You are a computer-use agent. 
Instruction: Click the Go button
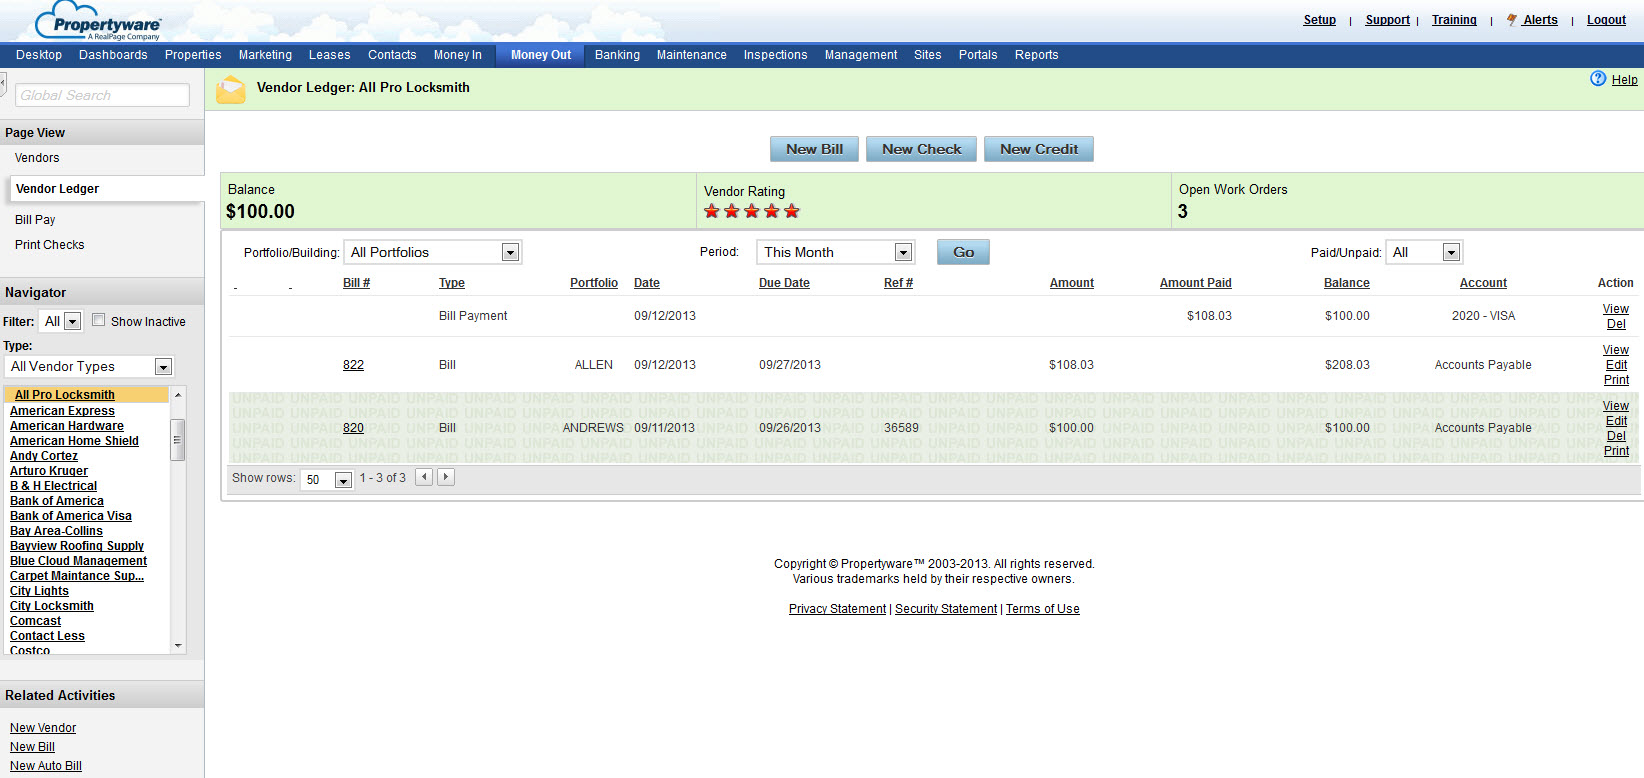point(963,252)
